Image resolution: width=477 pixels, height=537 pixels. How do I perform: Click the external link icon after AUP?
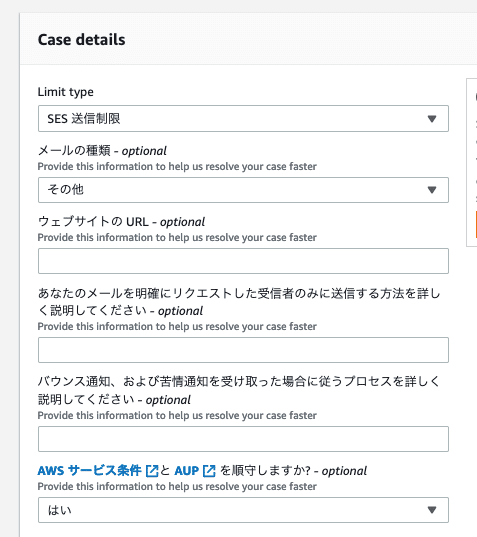point(209,471)
